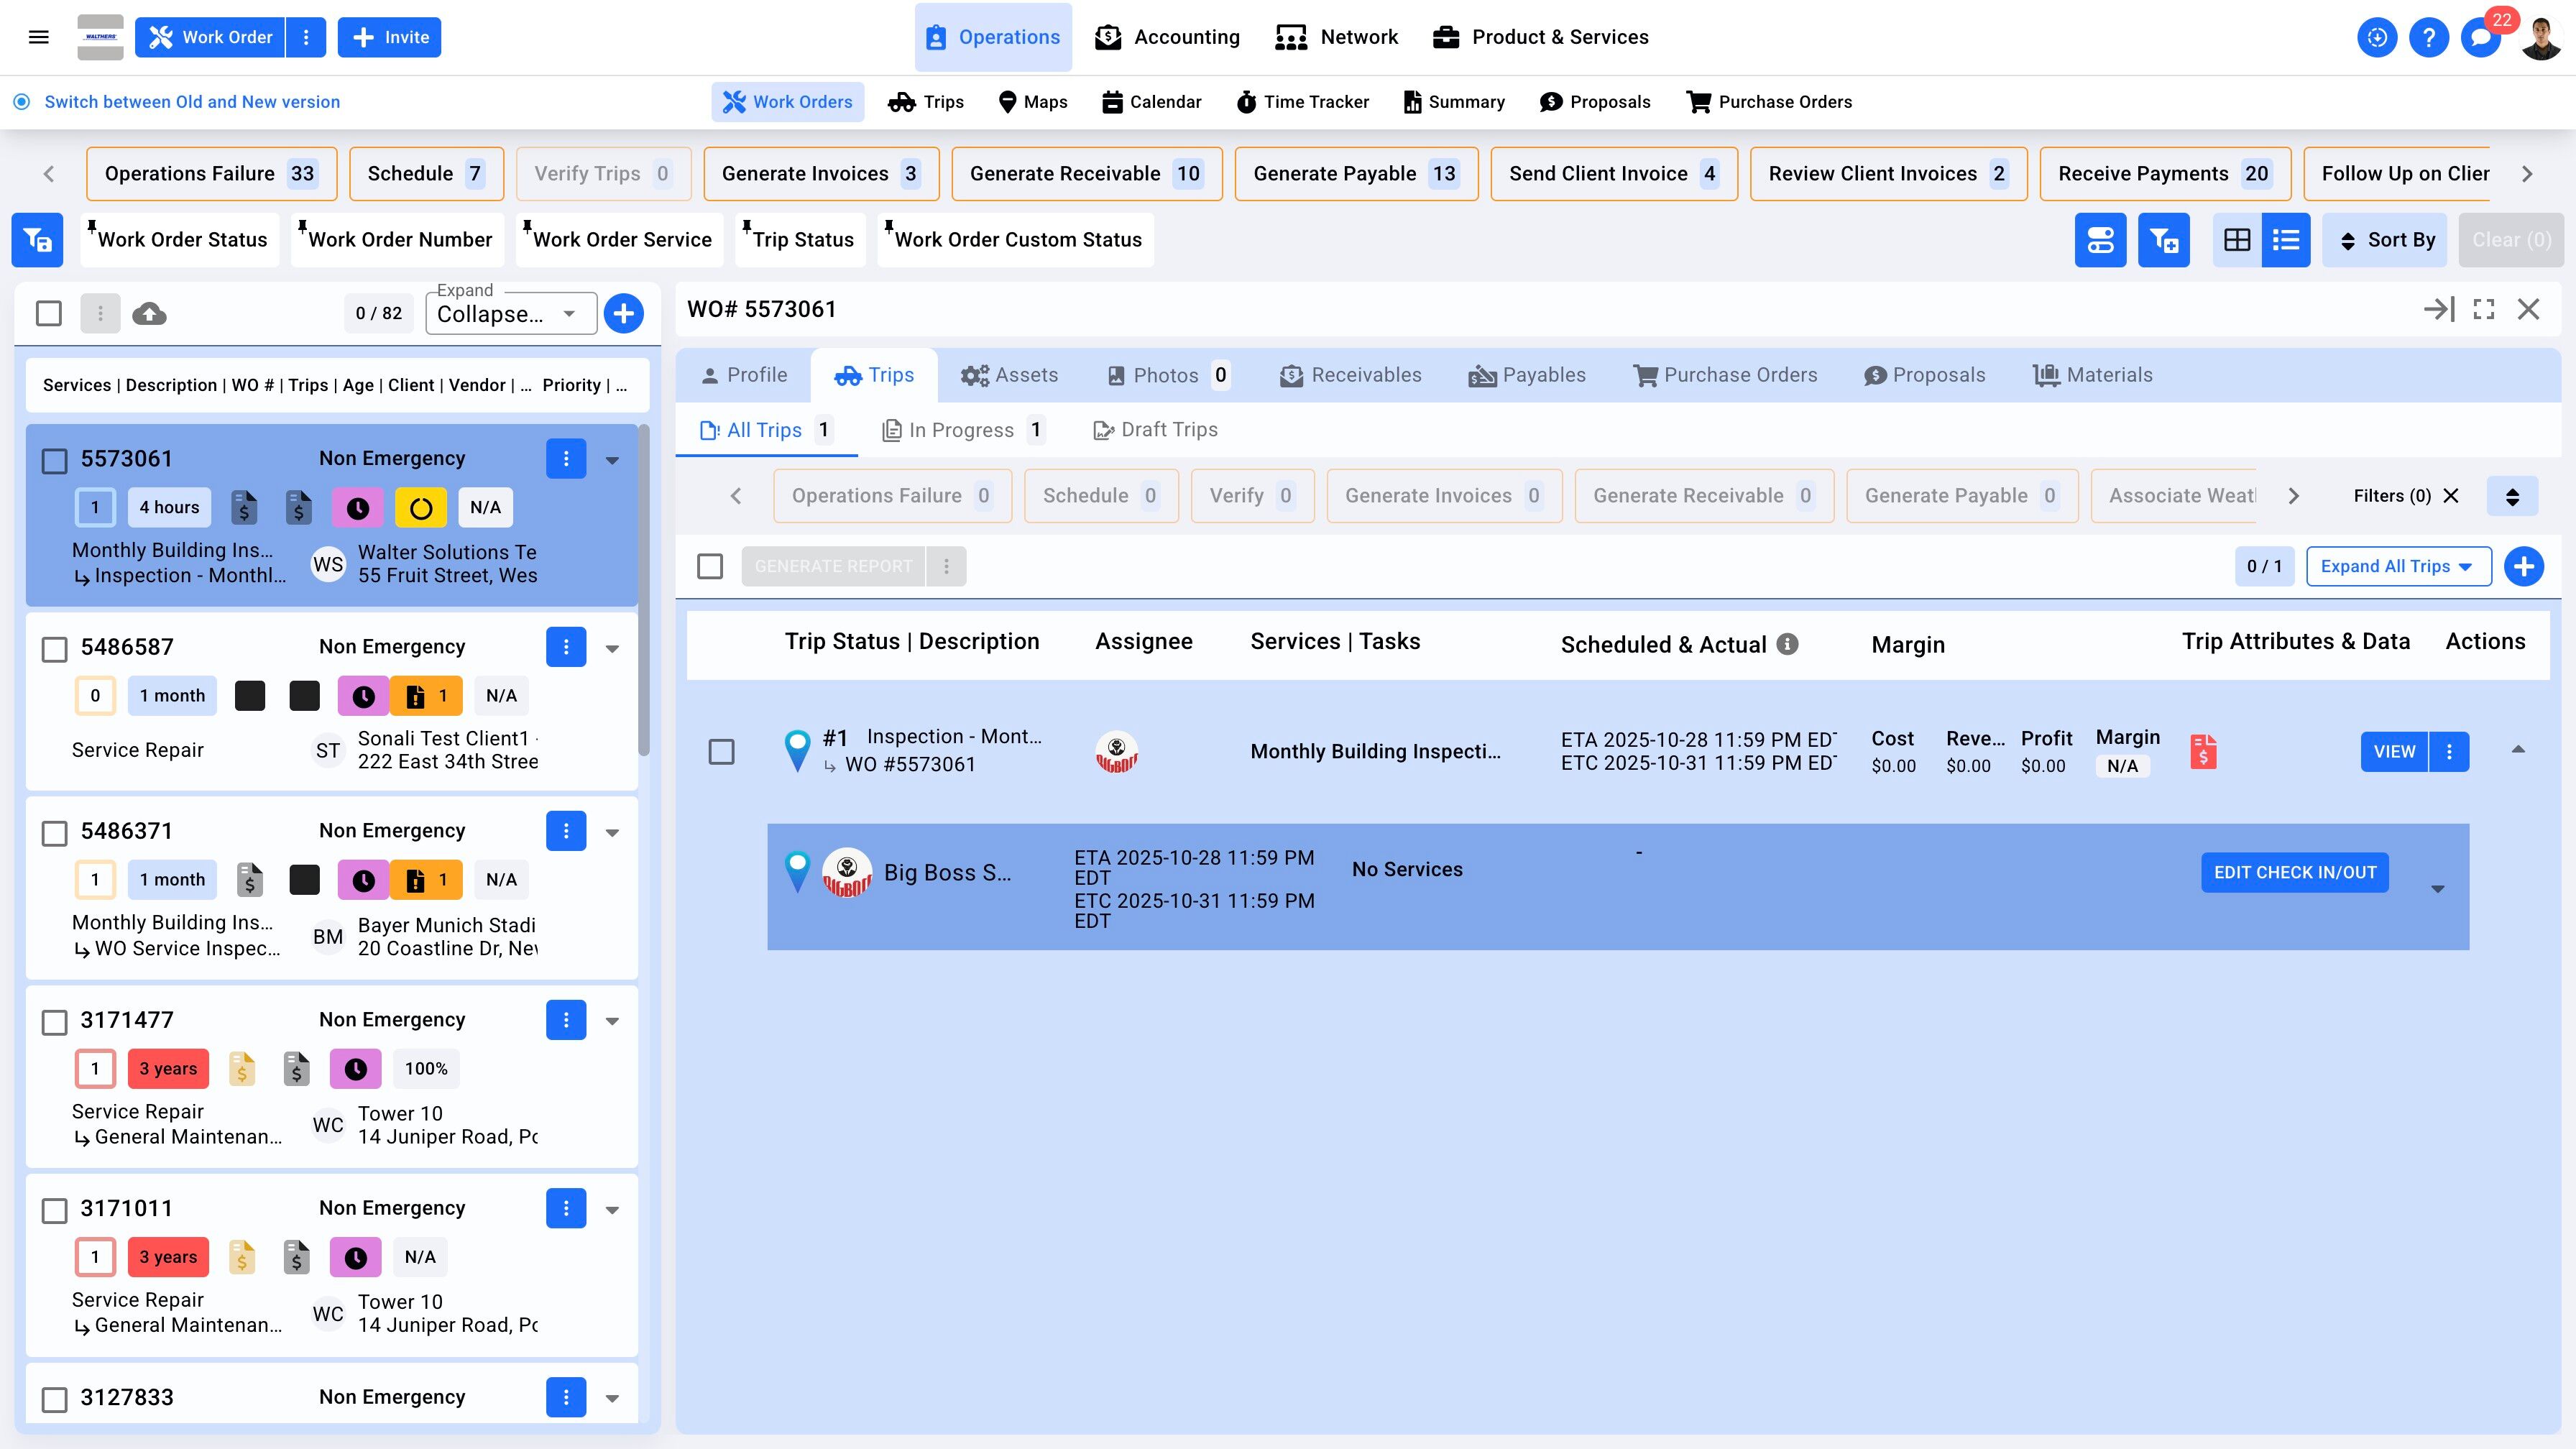Click the EDIT CHECK IN/OUT button
Viewport: 2576px width, 1449px height.
point(2294,873)
